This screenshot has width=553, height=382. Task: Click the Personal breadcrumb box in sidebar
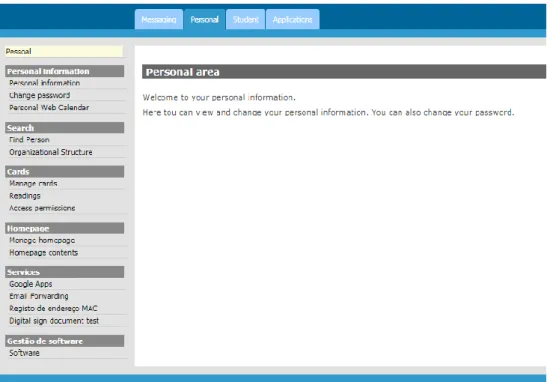pyautogui.click(x=64, y=51)
